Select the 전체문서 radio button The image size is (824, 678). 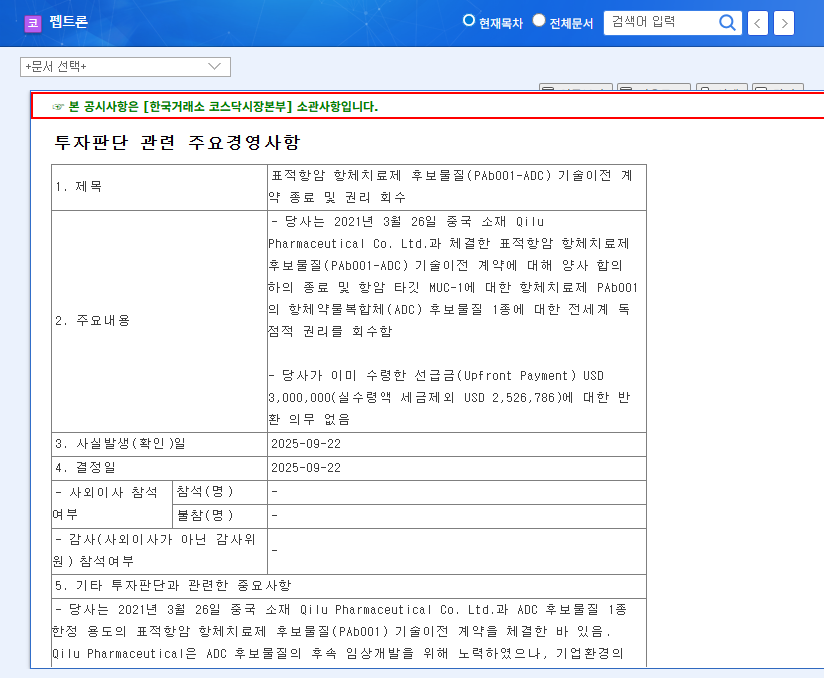[539, 20]
